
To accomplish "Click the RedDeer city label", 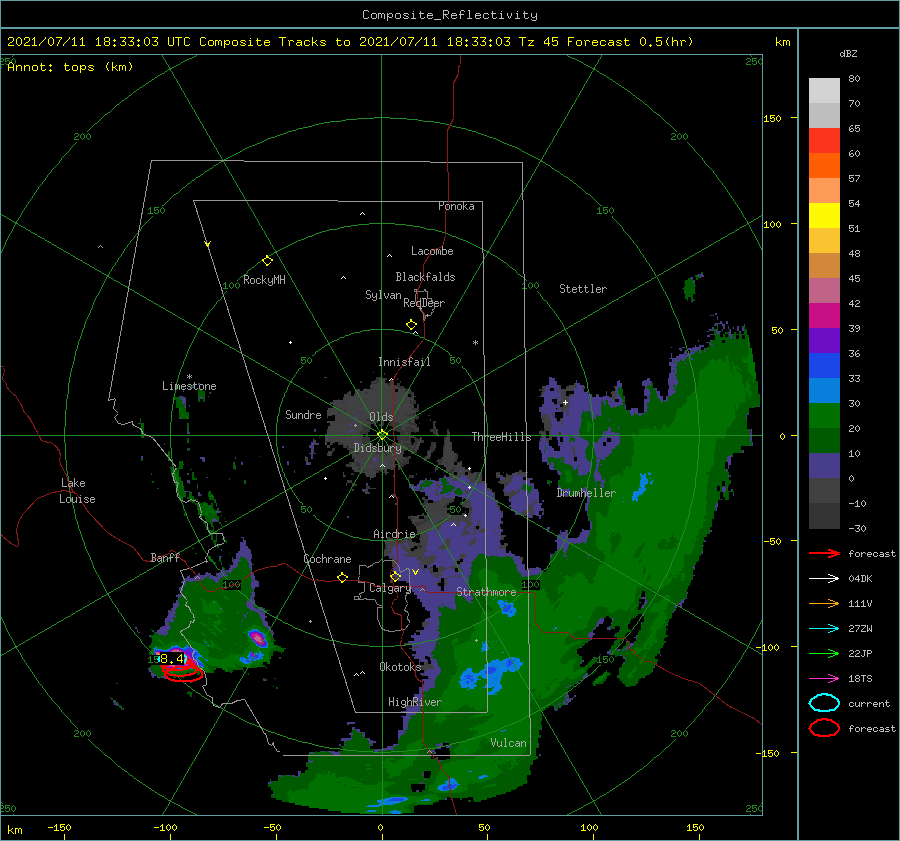I will [x=424, y=303].
